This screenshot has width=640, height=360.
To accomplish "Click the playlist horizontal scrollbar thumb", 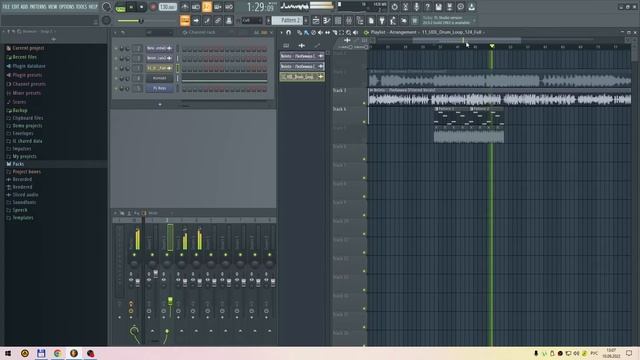I will (x=467, y=40).
